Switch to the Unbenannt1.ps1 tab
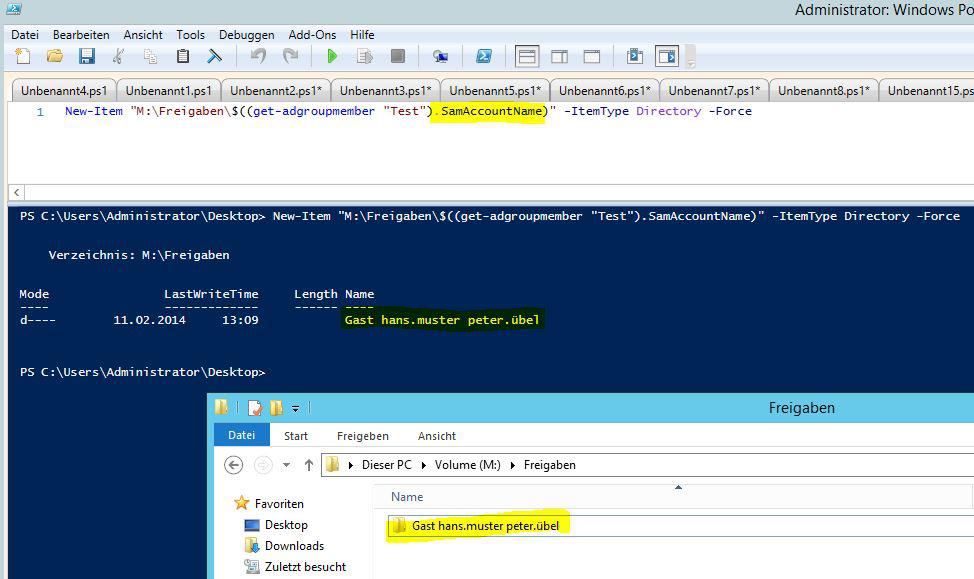Image resolution: width=974 pixels, height=579 pixels. (168, 91)
